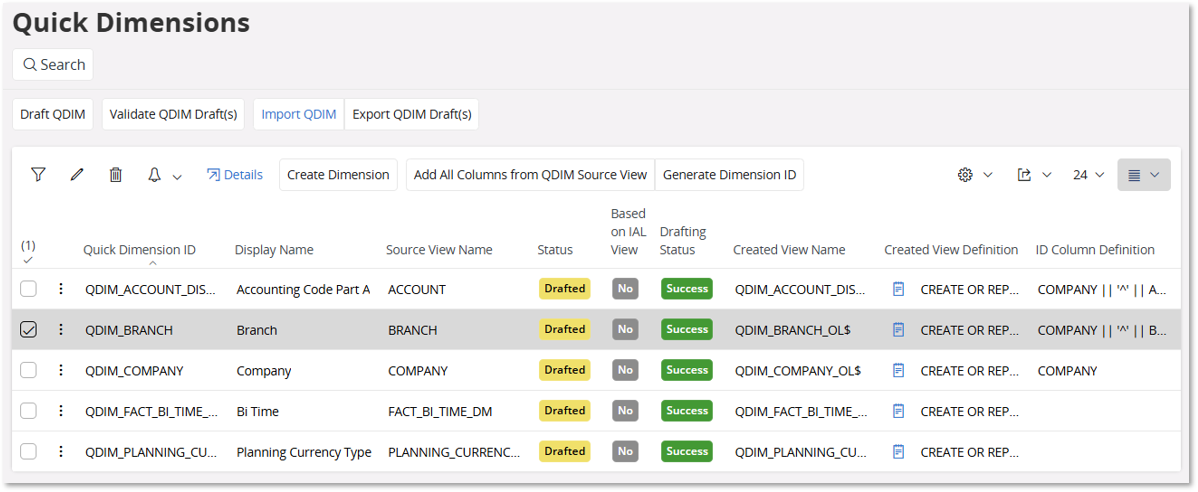
Task: Click the trash delete icon
Action: click(115, 175)
